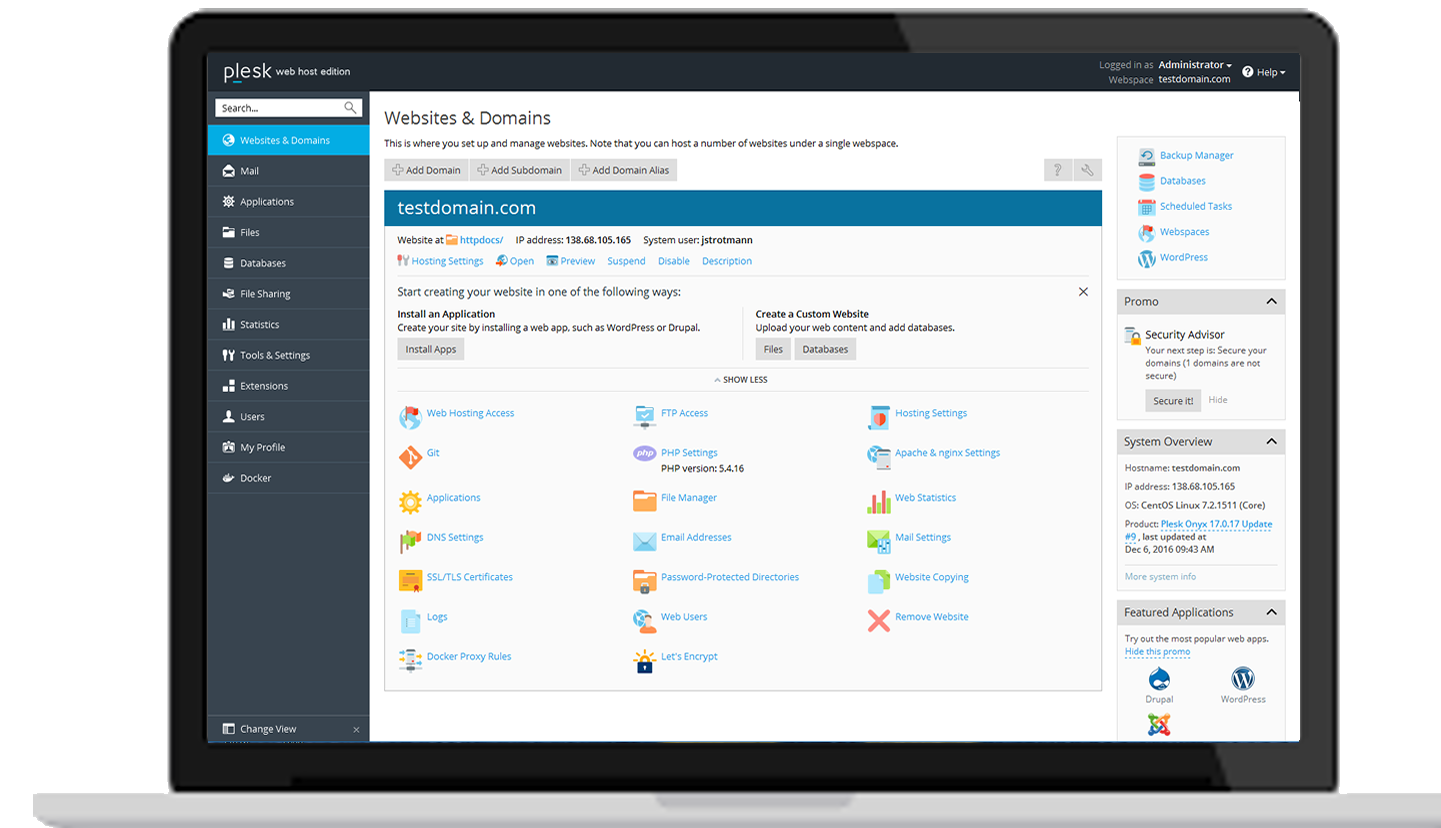Click the Files button under Custom Website
The height and width of the screenshot is (828, 1441).
[773, 349]
